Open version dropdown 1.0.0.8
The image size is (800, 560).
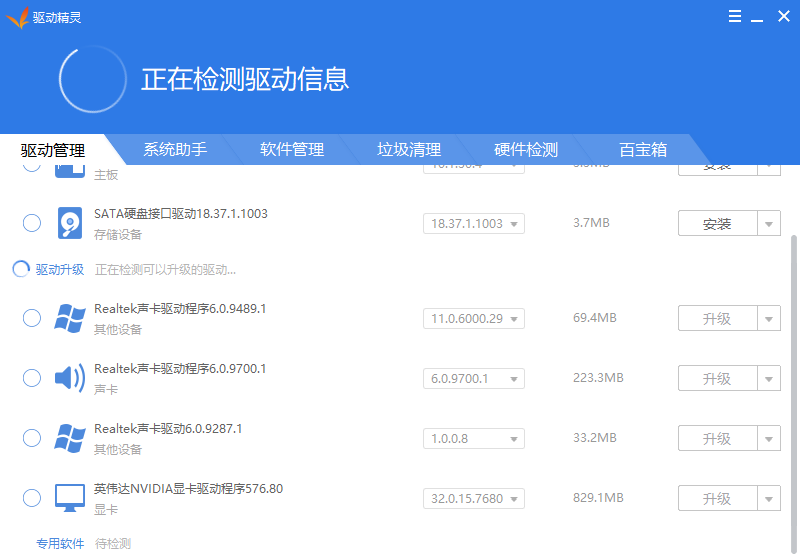(x=473, y=439)
